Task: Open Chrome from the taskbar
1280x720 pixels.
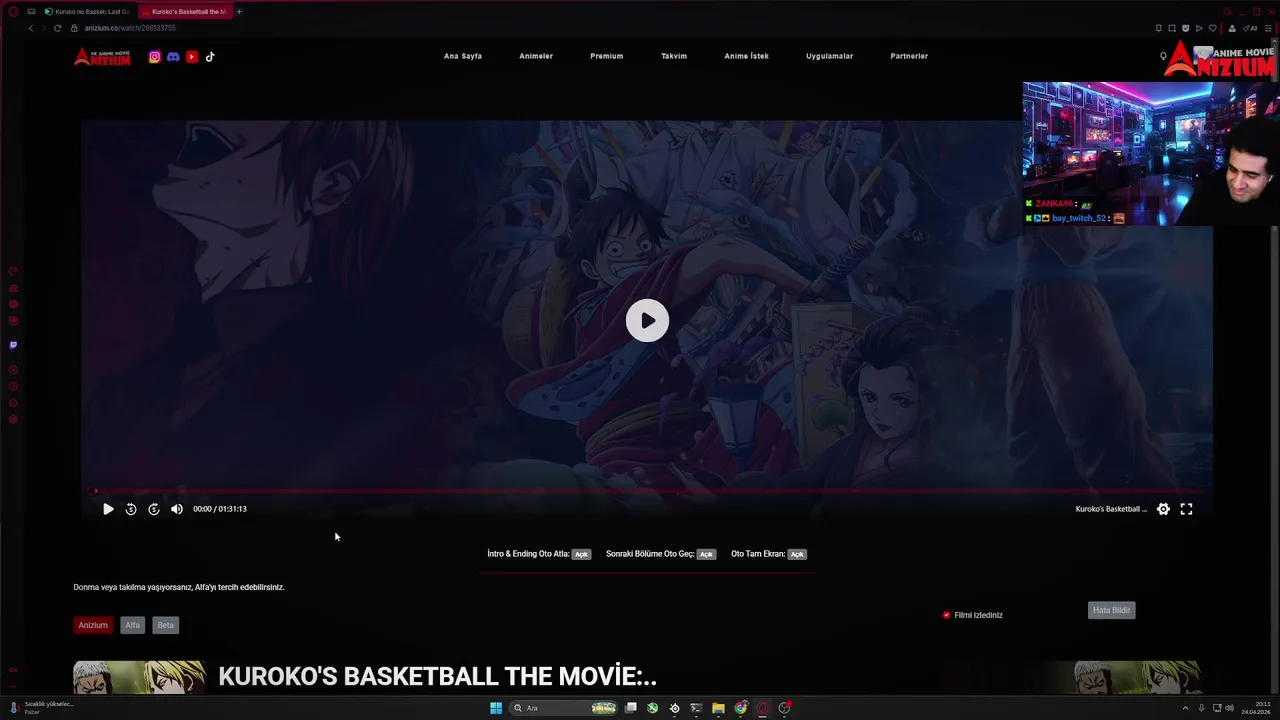Action: click(x=740, y=708)
